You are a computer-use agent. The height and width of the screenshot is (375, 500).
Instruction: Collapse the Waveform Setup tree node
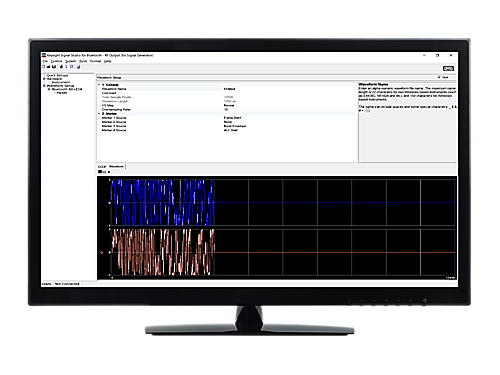pos(44,86)
